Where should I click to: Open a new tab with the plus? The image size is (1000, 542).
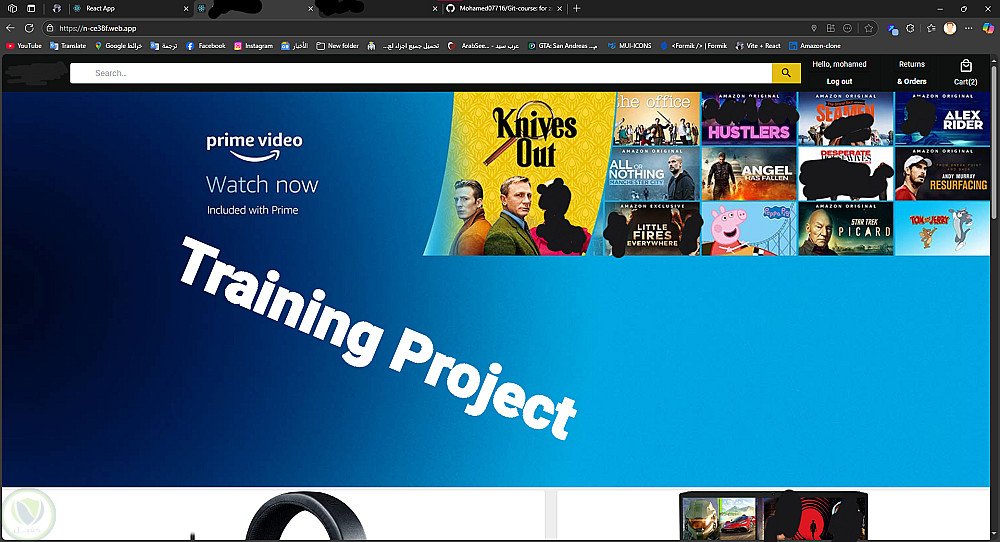577,8
